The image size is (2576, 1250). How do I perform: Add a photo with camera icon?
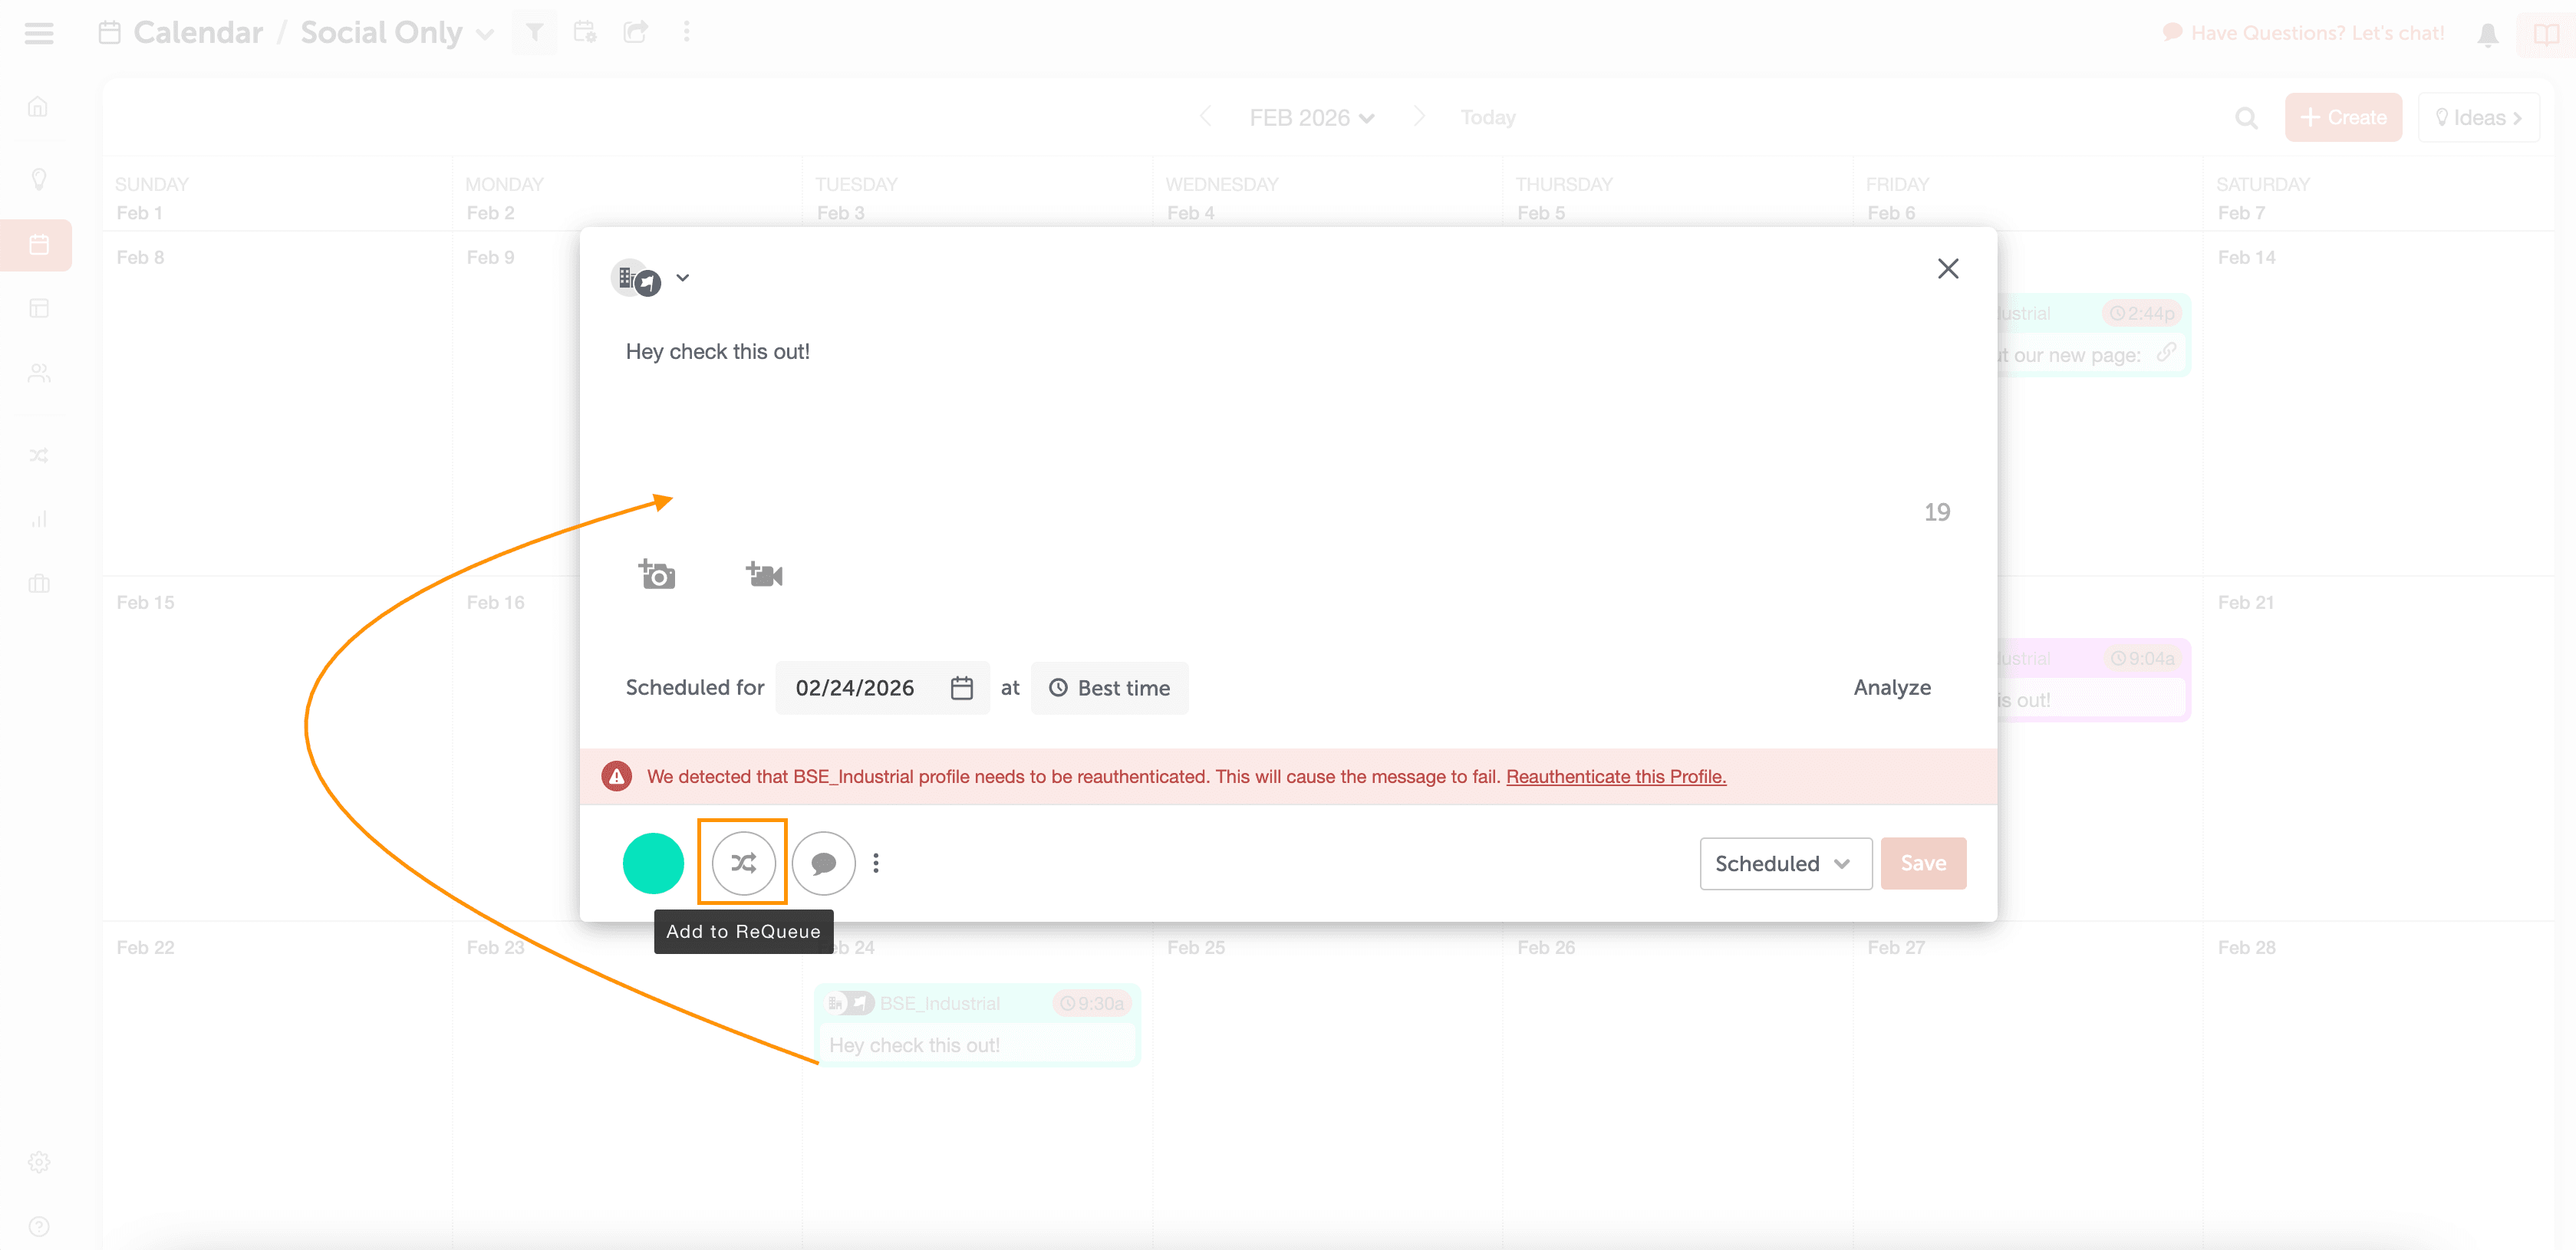[x=657, y=574]
